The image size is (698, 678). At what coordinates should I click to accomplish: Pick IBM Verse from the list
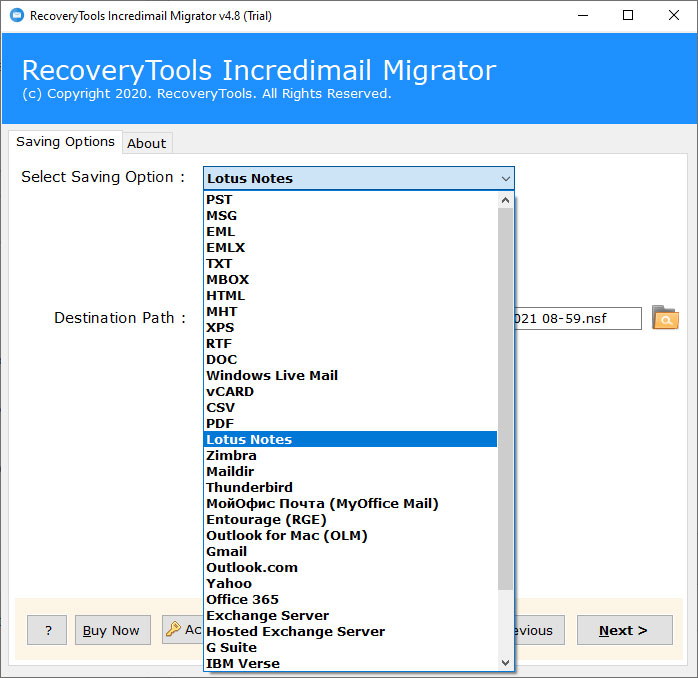pyautogui.click(x=350, y=664)
